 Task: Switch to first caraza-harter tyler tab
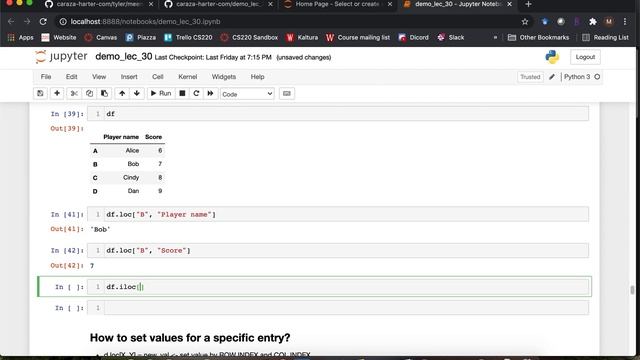click(99, 4)
